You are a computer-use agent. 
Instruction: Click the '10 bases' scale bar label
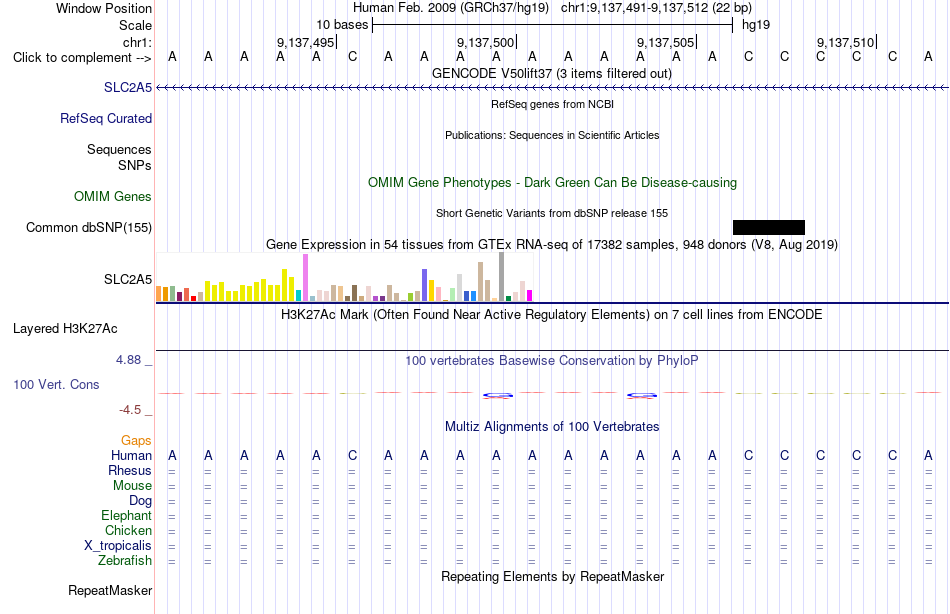click(342, 25)
